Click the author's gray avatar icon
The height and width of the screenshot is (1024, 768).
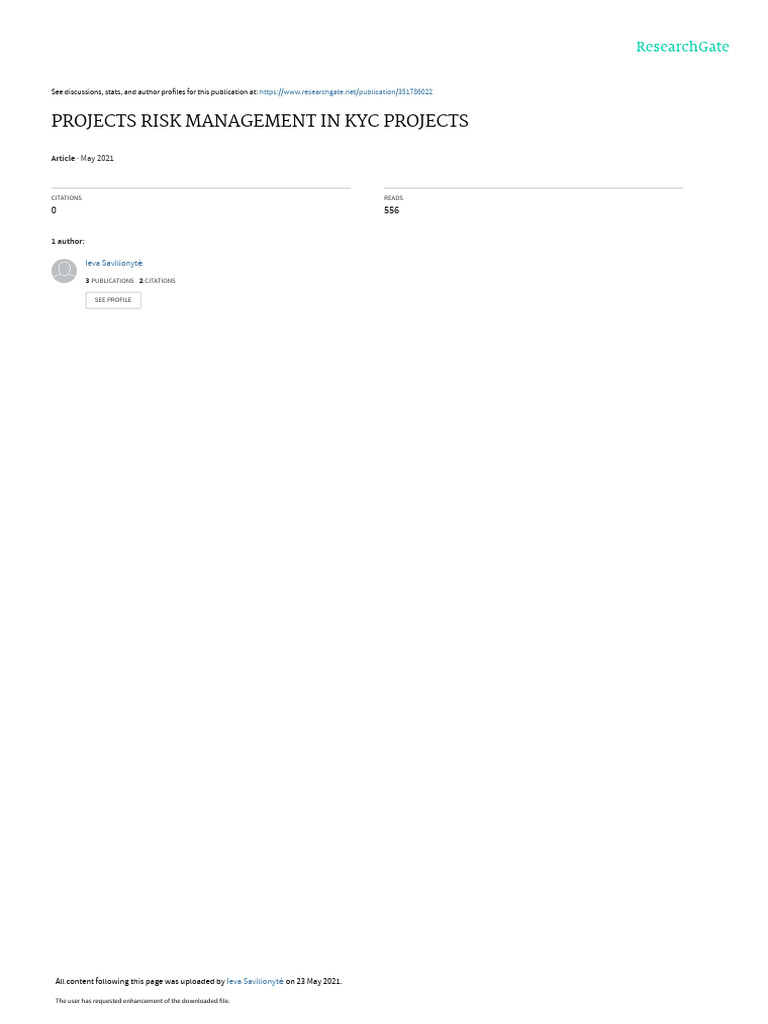click(x=64, y=270)
